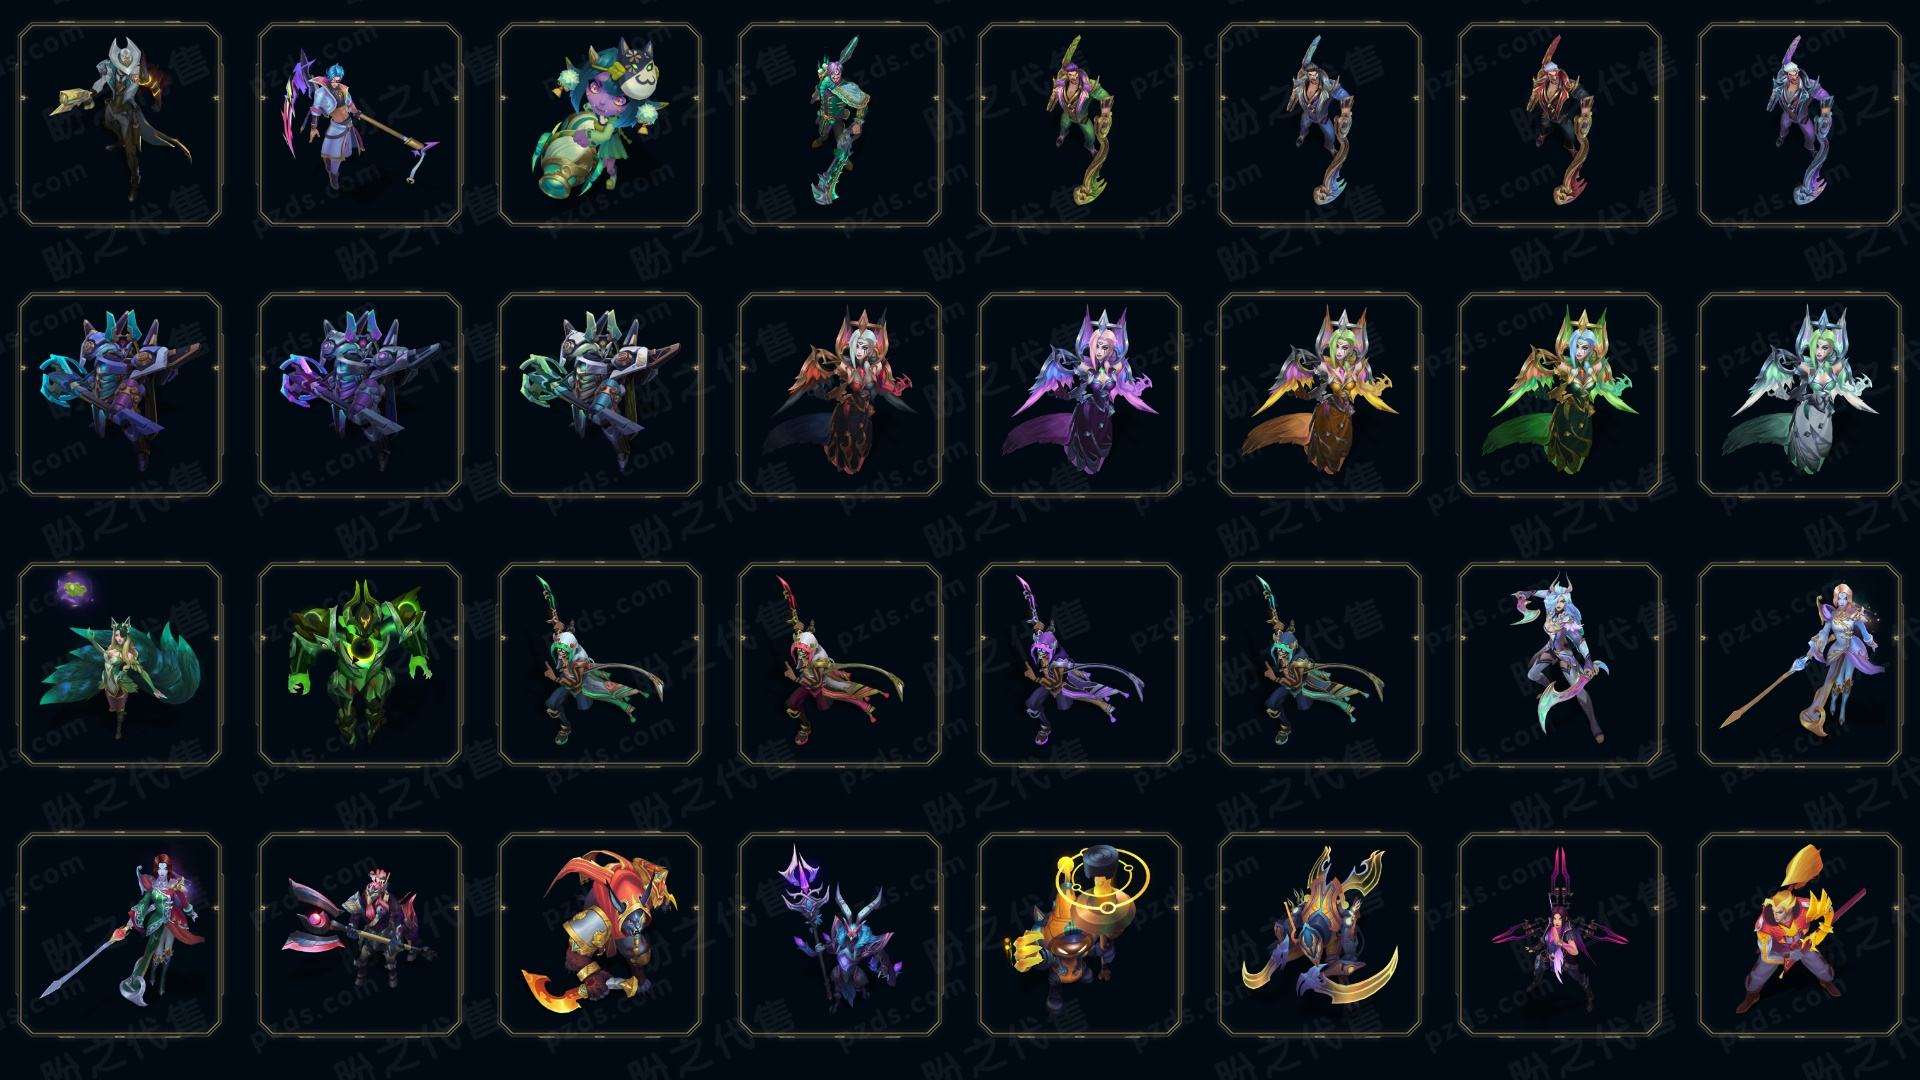
Task: Select the pink-purple winged Morgana chroma
Action: (x=1080, y=394)
